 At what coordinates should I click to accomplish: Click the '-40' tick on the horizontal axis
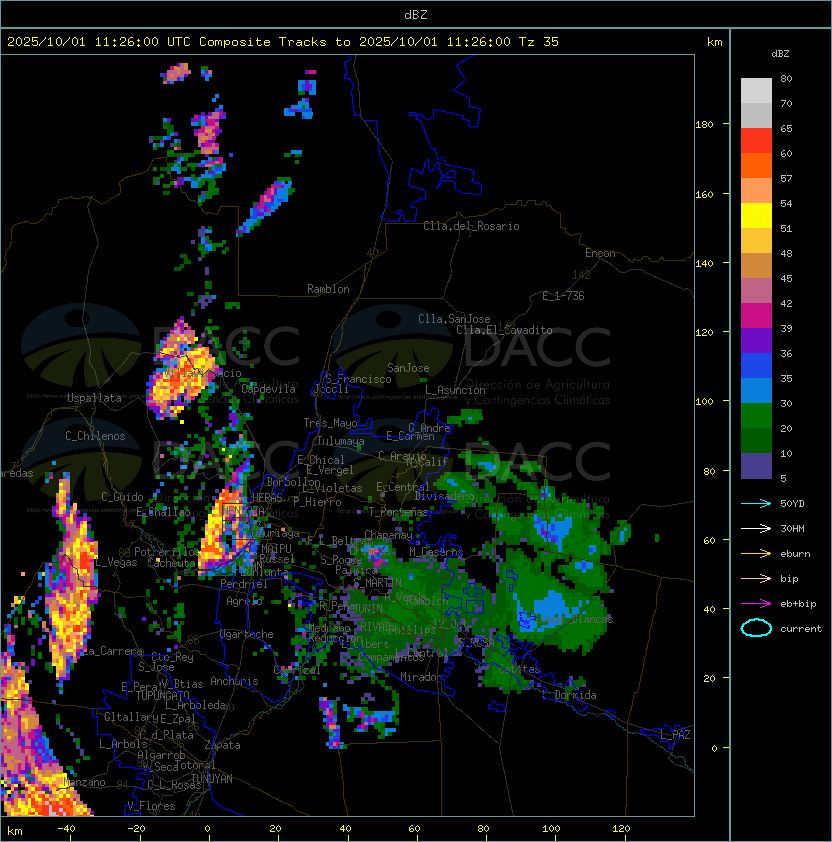point(66,829)
